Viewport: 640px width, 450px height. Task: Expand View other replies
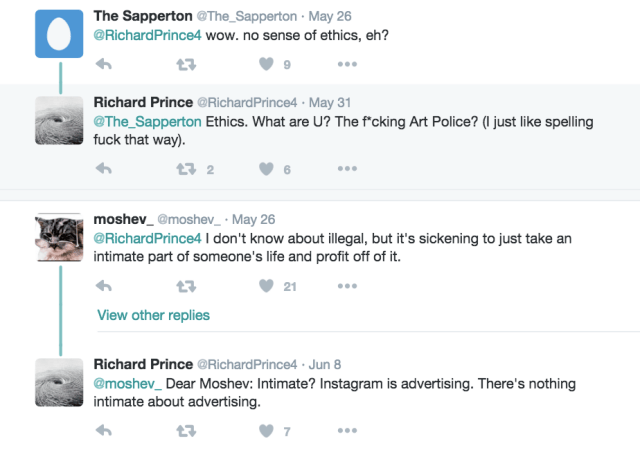[153, 315]
